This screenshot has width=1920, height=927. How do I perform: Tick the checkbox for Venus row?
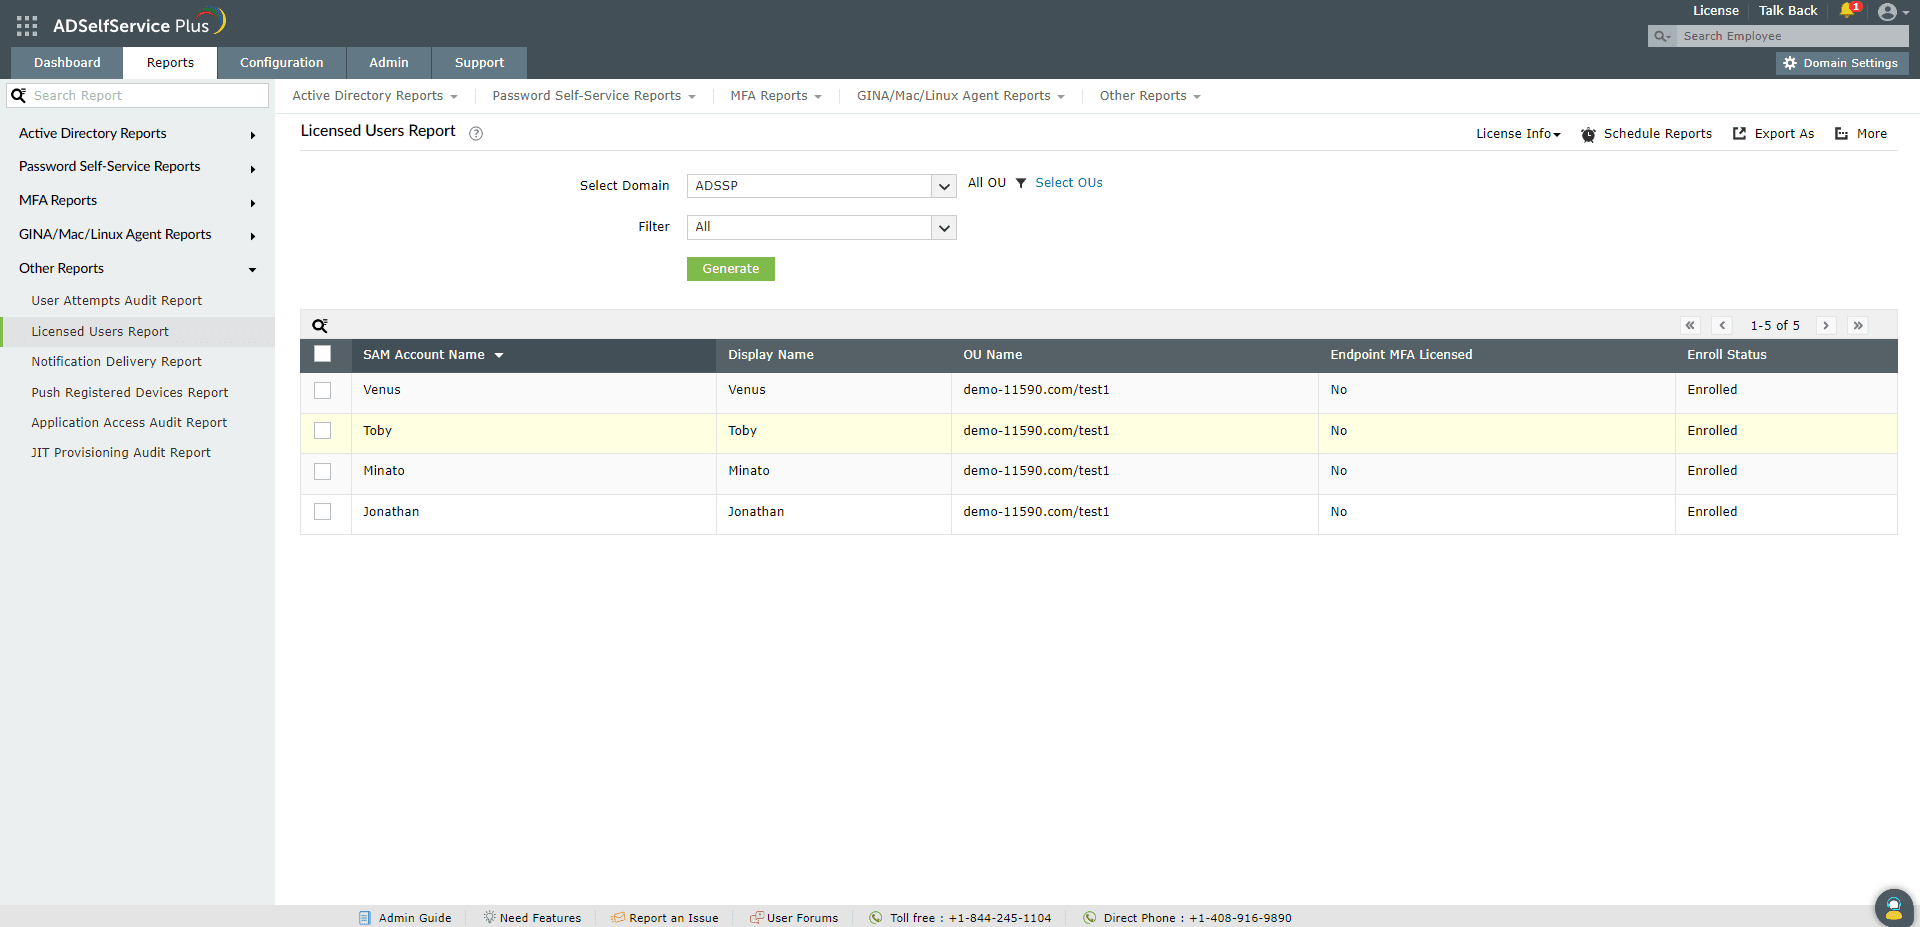(x=322, y=391)
